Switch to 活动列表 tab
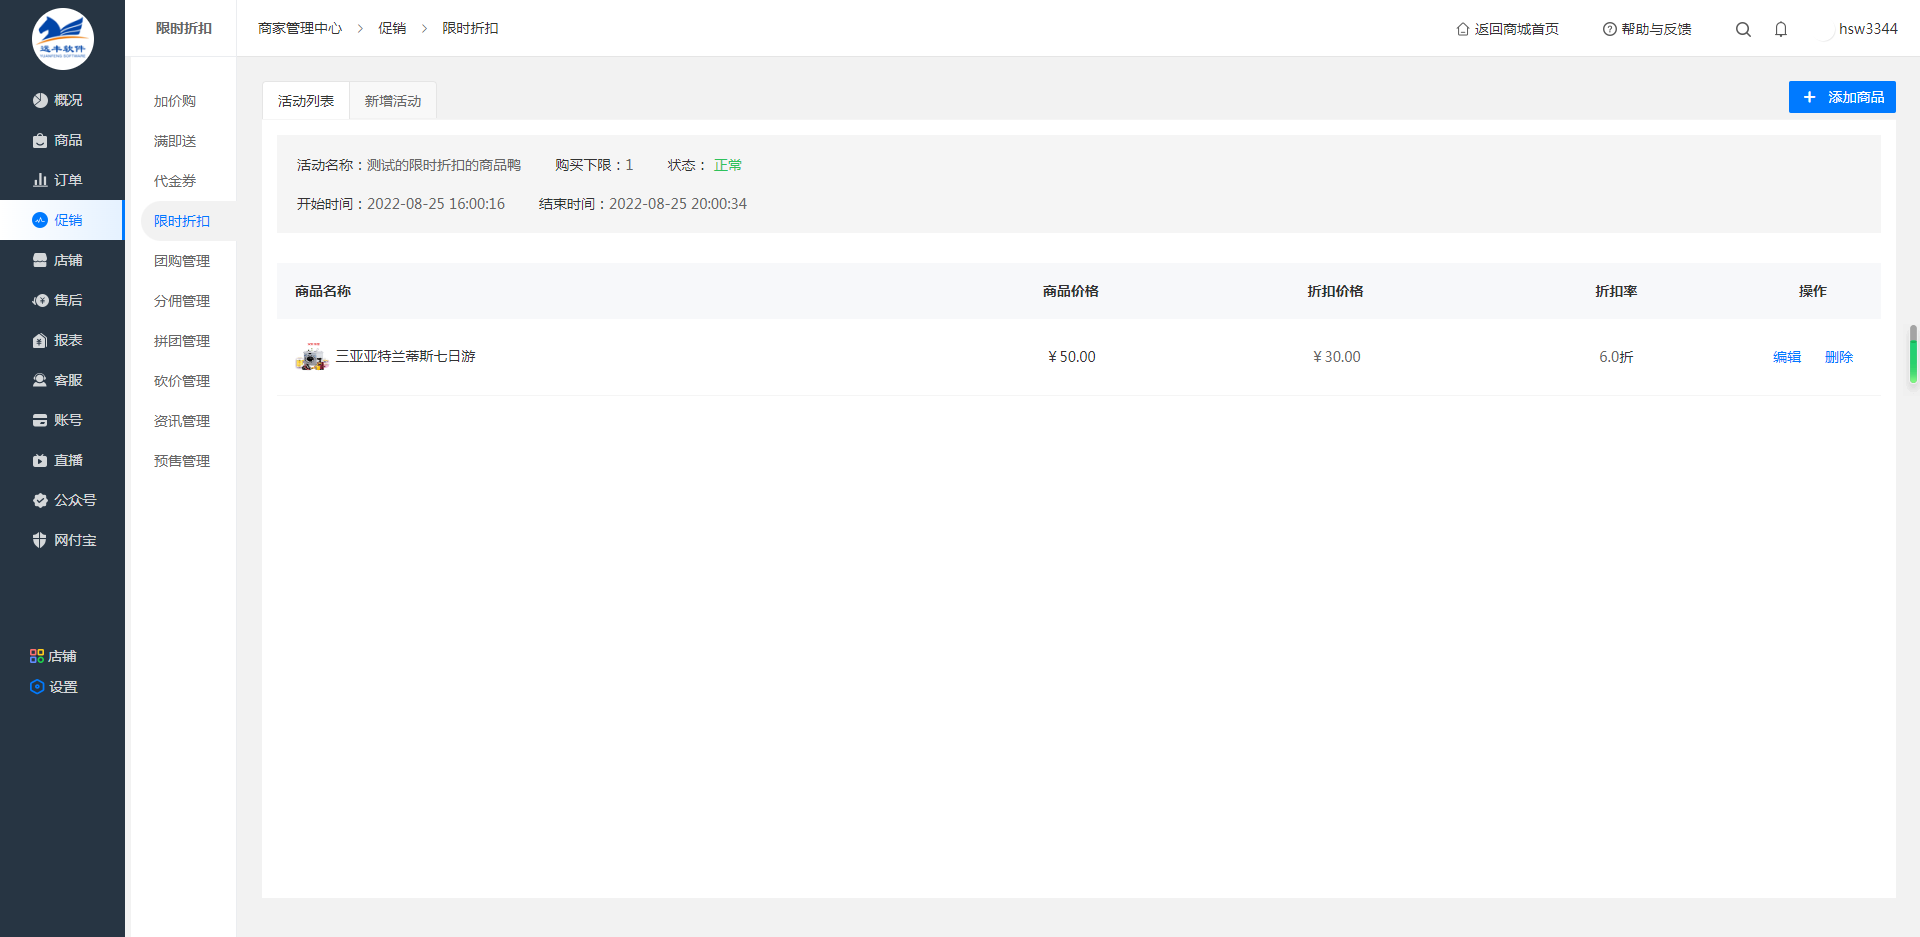Image resolution: width=1920 pixels, height=937 pixels. point(306,101)
